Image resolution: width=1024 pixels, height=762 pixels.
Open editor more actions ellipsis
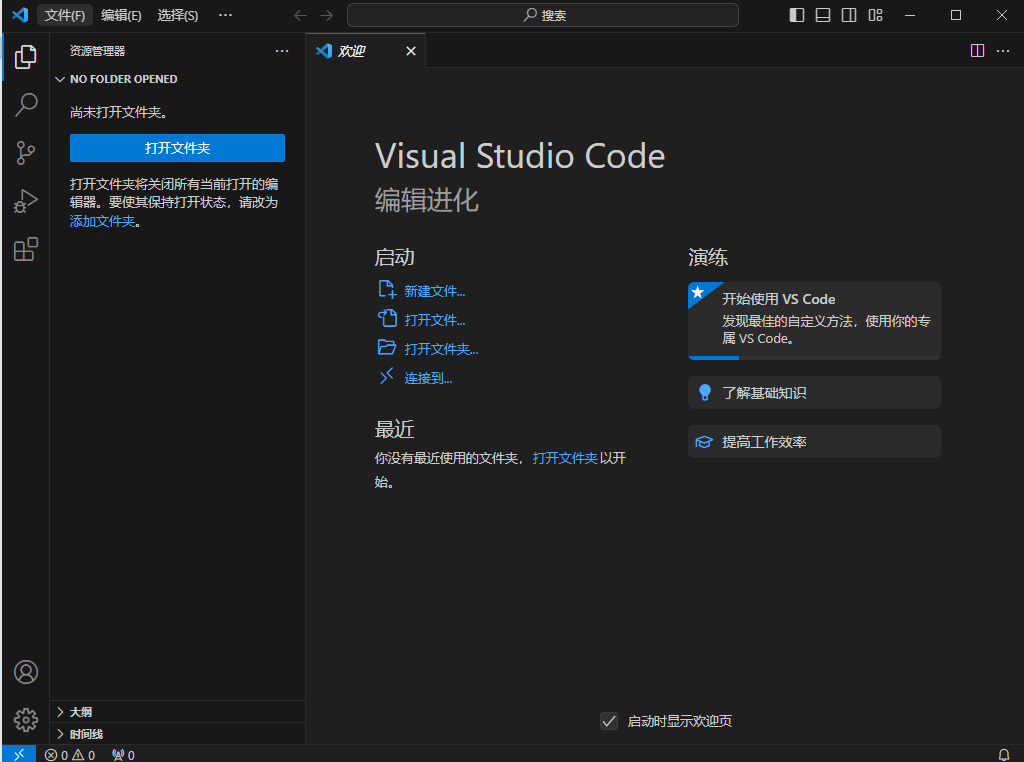coord(1003,51)
